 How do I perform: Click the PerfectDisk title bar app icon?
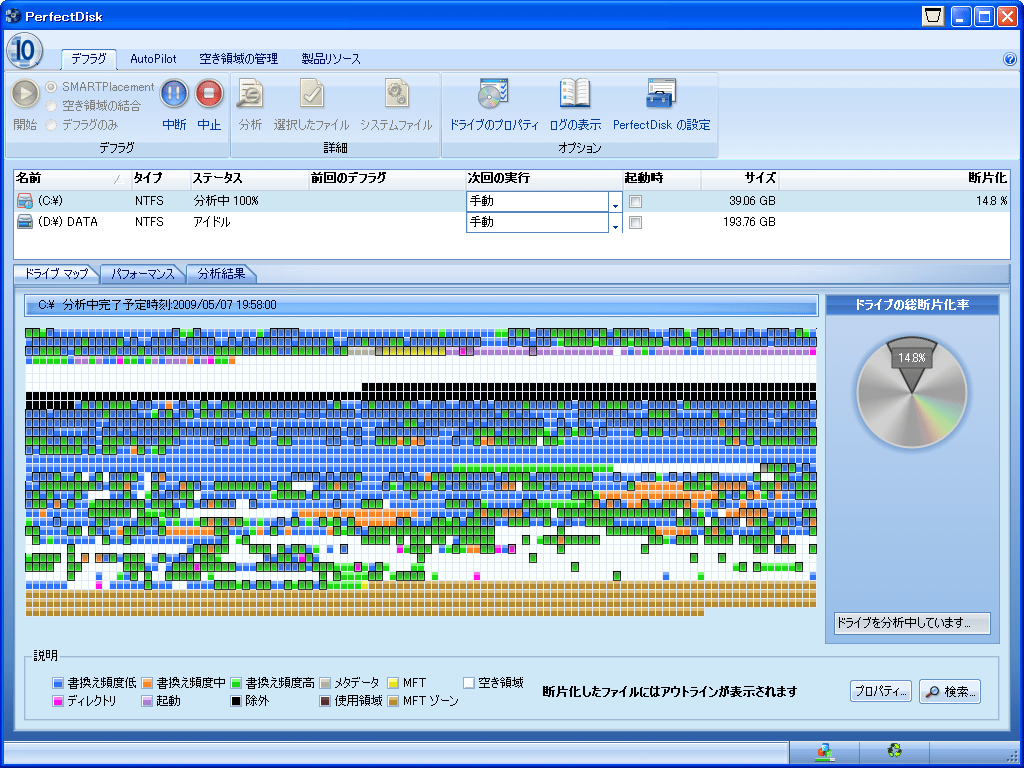pyautogui.click(x=12, y=16)
